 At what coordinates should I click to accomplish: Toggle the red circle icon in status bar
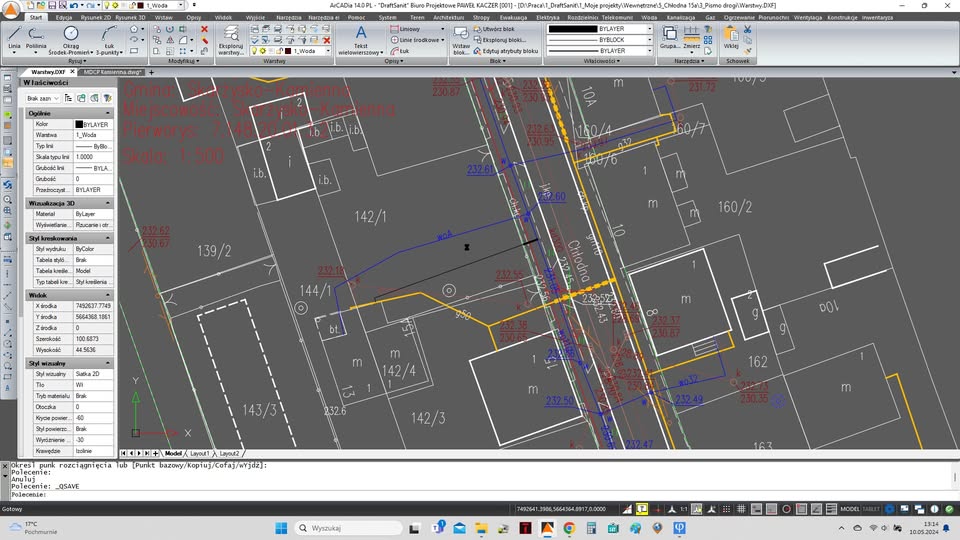786,509
